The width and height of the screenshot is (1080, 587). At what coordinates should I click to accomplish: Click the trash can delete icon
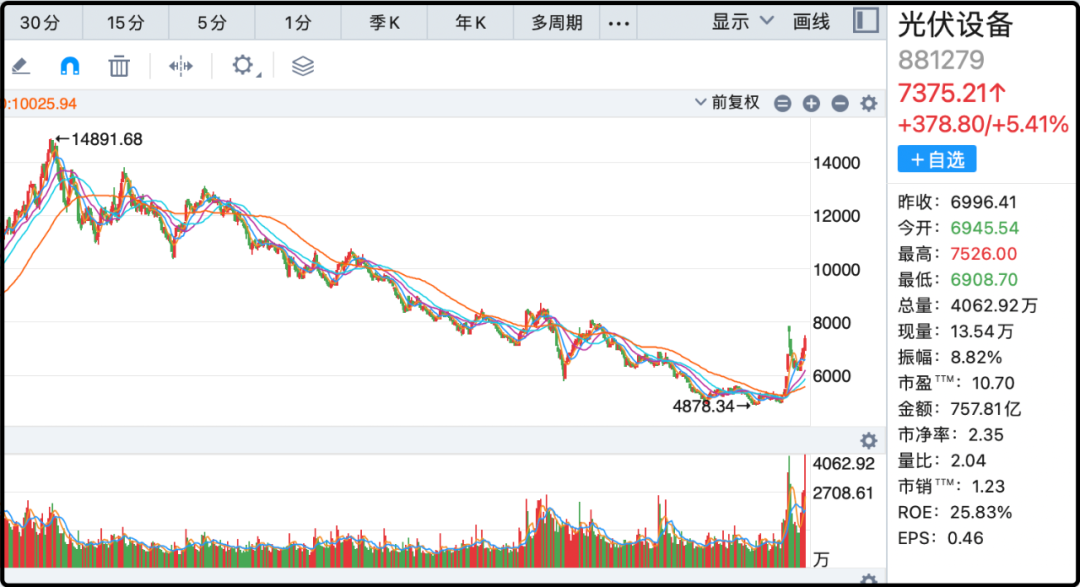pyautogui.click(x=119, y=66)
